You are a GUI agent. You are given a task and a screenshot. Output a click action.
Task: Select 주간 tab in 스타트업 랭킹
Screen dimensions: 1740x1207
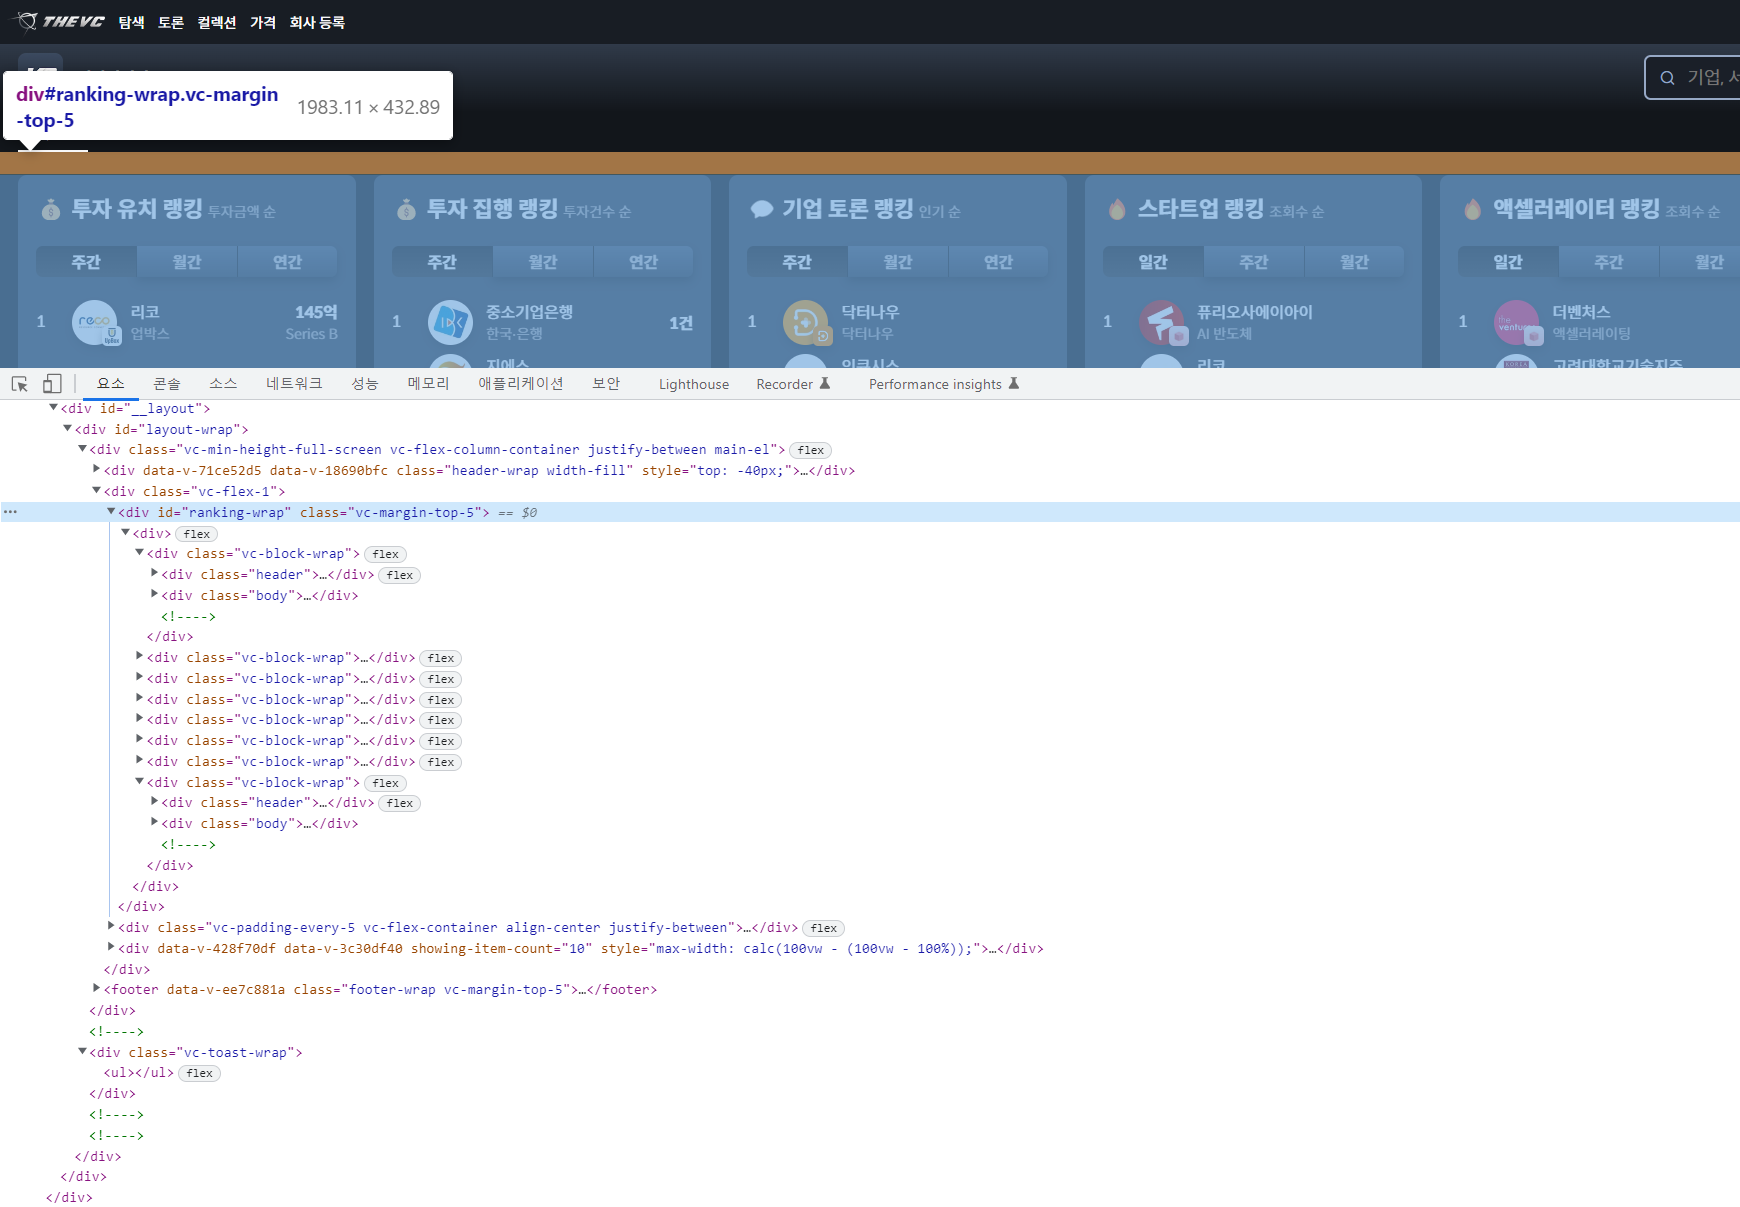[x=1254, y=262]
